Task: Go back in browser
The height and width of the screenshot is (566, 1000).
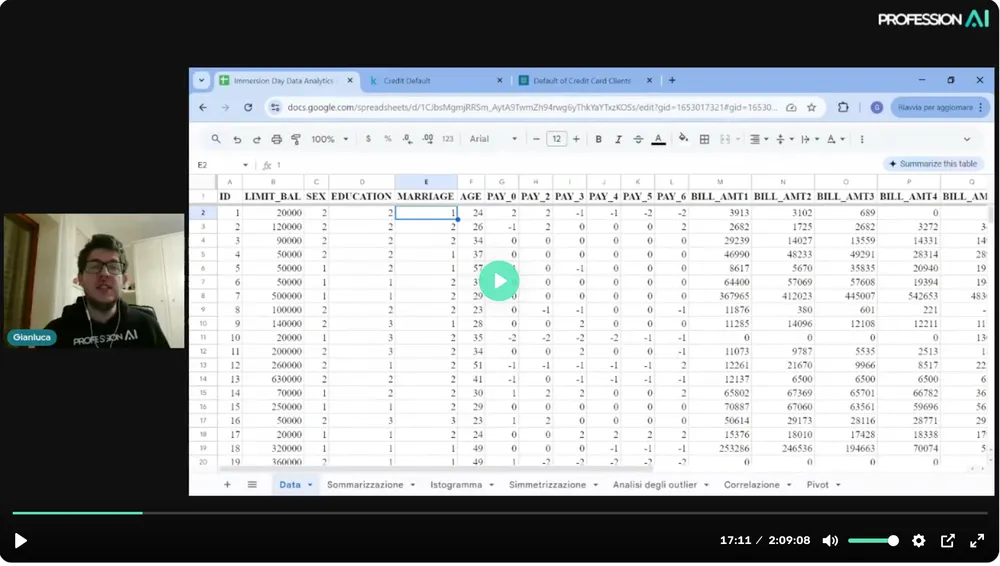Action: pyautogui.click(x=203, y=108)
